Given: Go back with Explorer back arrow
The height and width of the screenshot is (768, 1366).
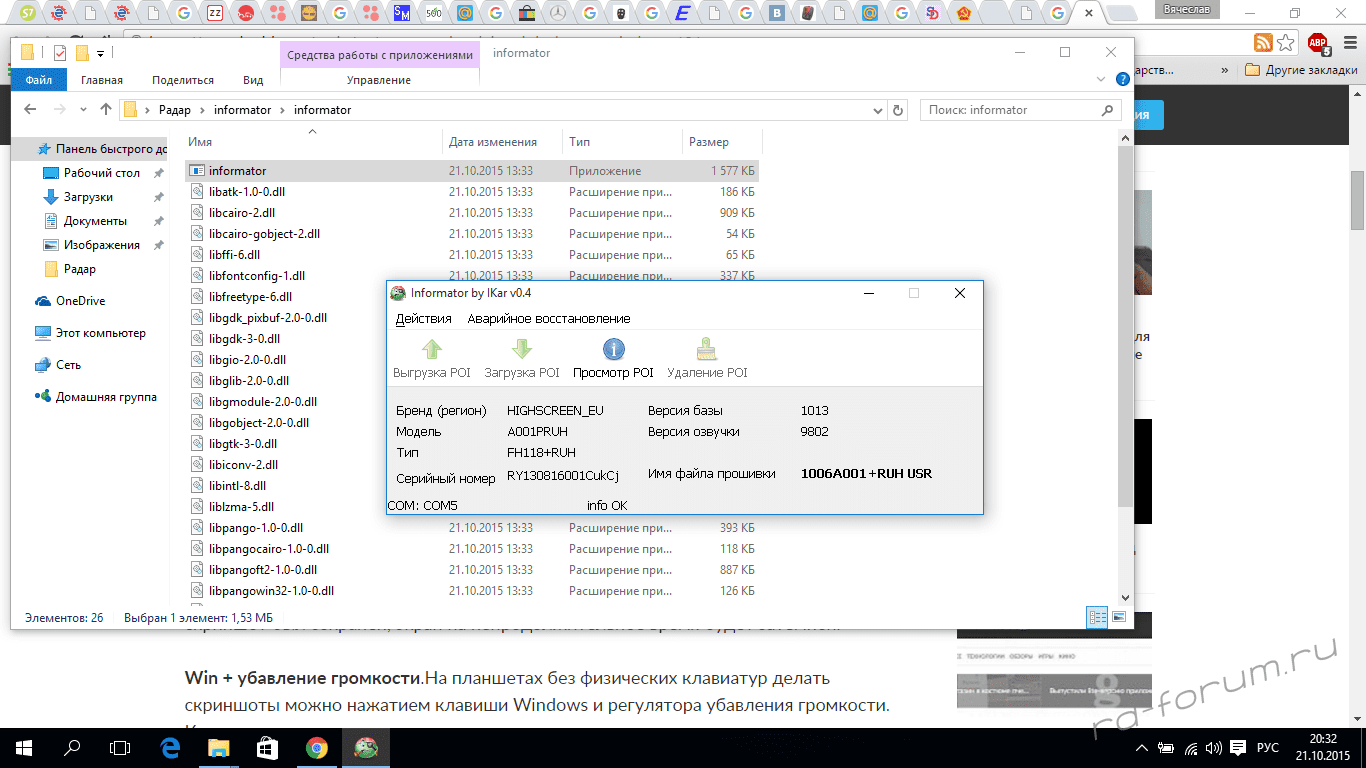Looking at the screenshot, I should tap(30, 110).
